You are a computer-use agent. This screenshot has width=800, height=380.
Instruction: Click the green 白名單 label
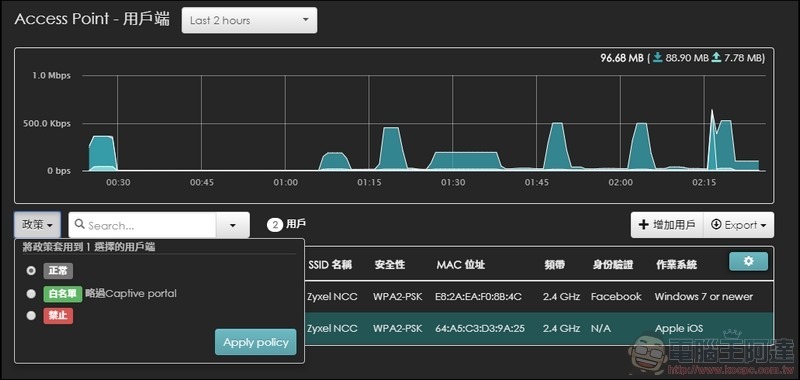pyautogui.click(x=63, y=294)
